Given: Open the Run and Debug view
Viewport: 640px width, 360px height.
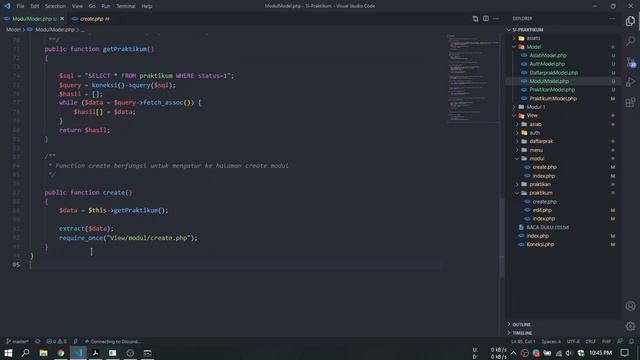Looking at the screenshot, I should point(630,82).
